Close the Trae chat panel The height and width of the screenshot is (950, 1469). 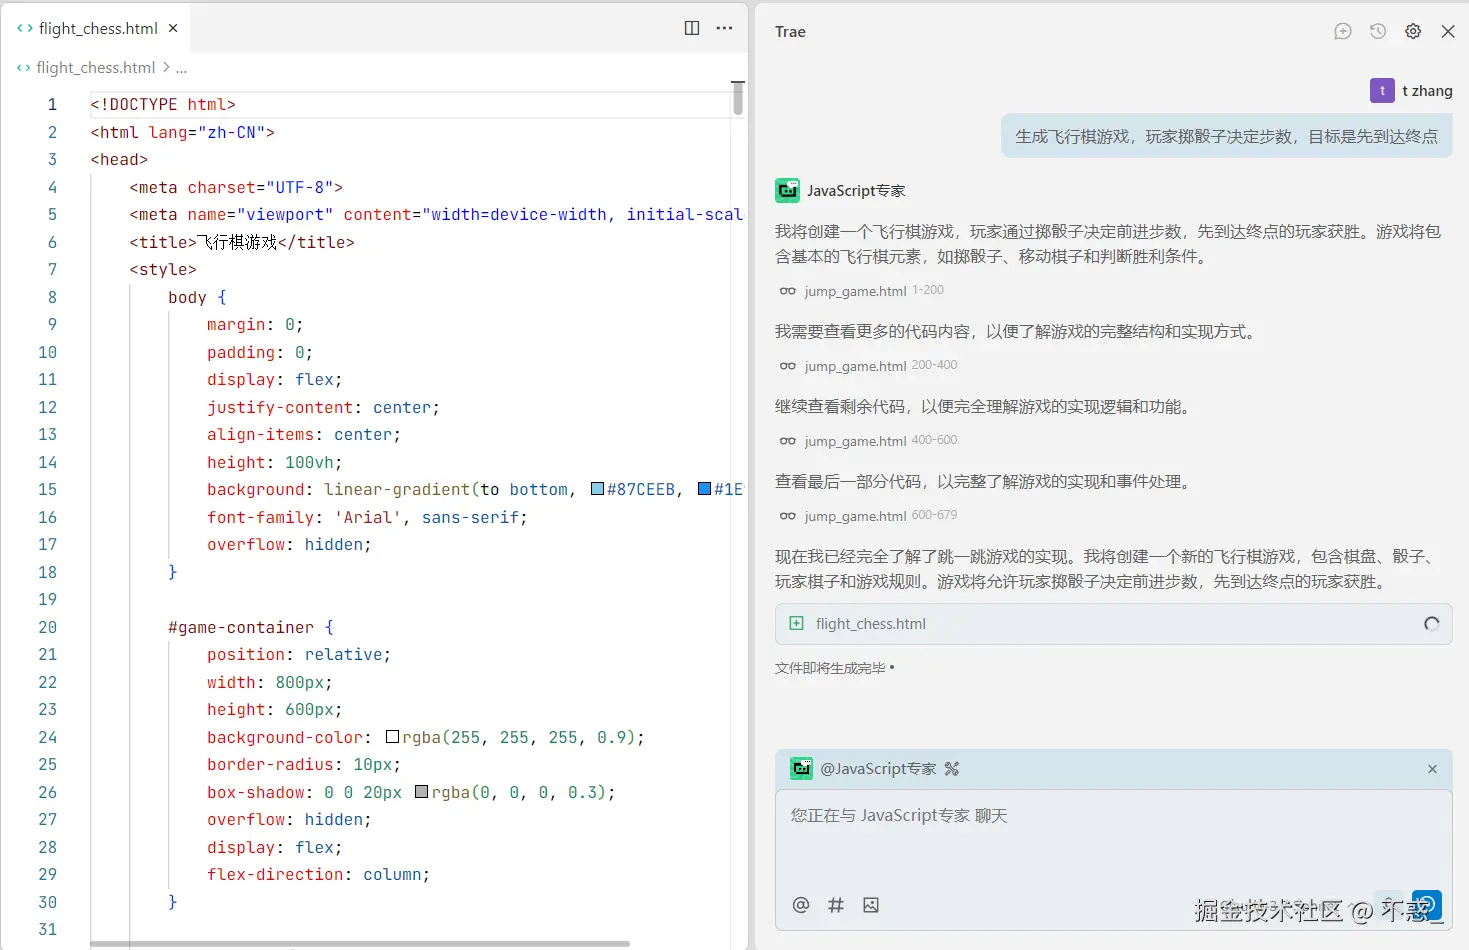click(x=1448, y=31)
